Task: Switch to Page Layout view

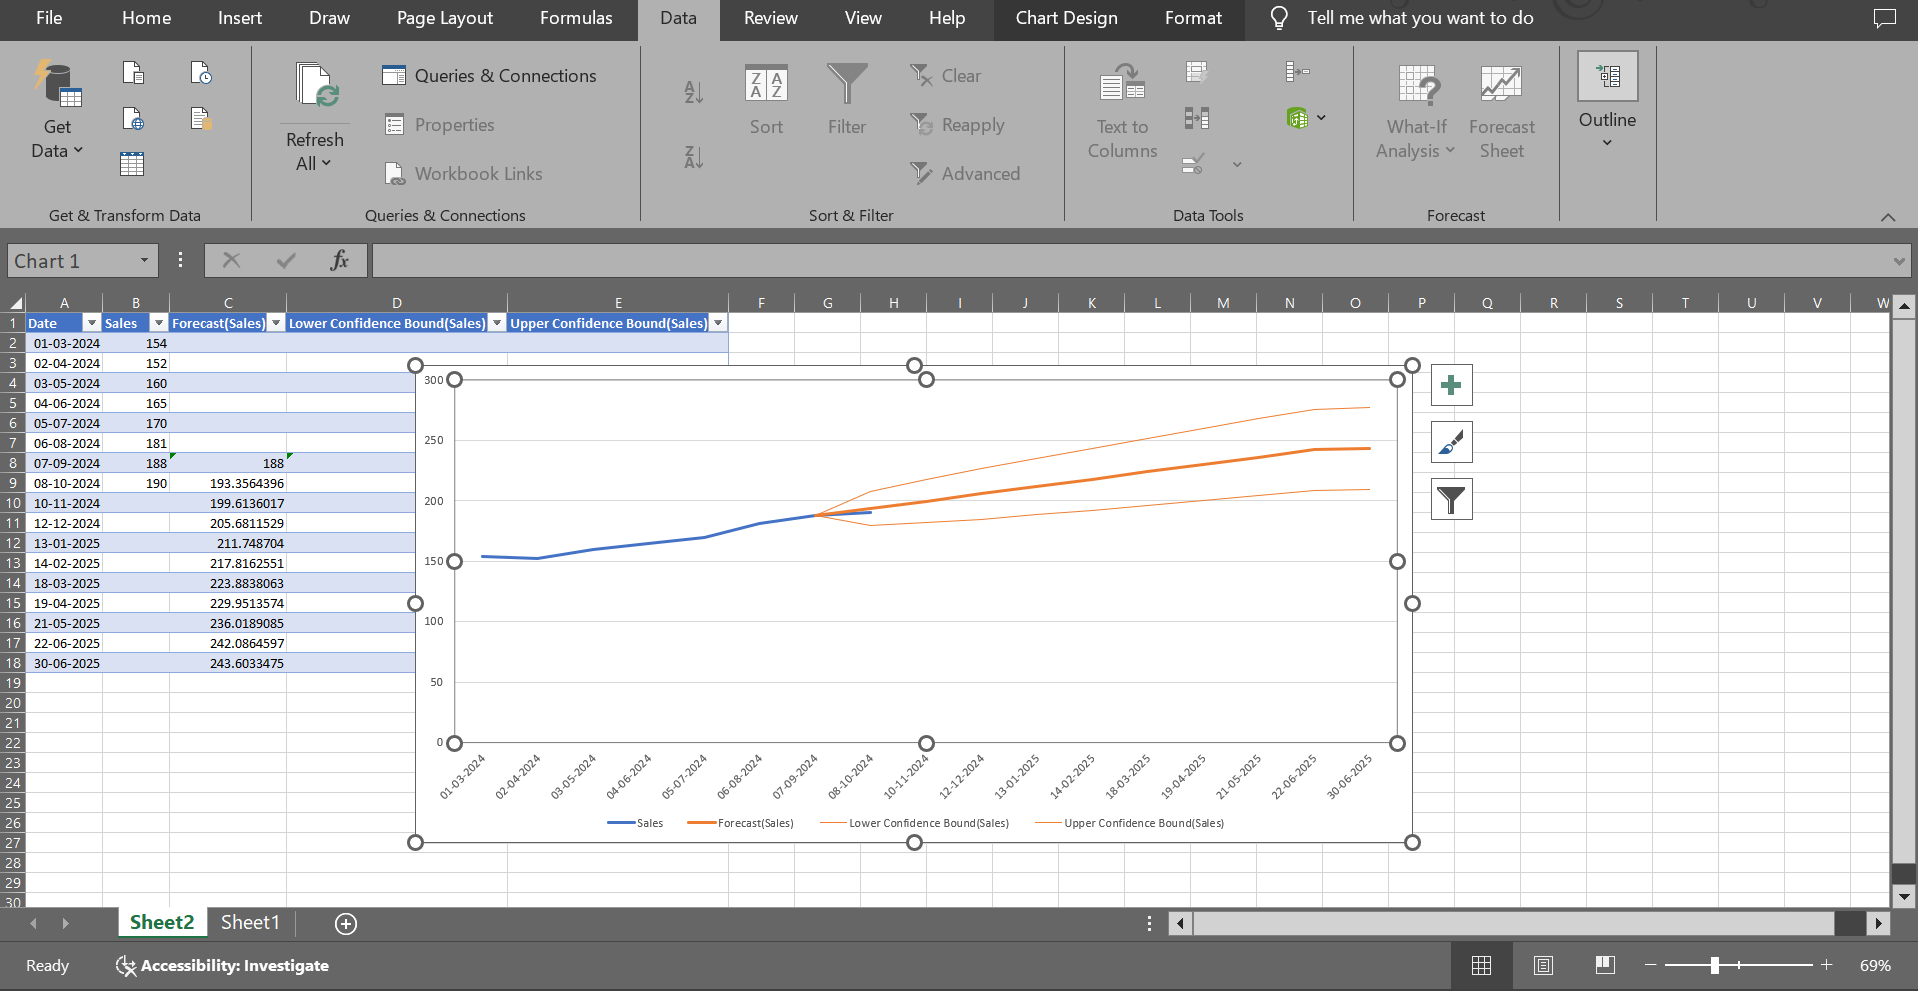Action: click(x=1543, y=965)
